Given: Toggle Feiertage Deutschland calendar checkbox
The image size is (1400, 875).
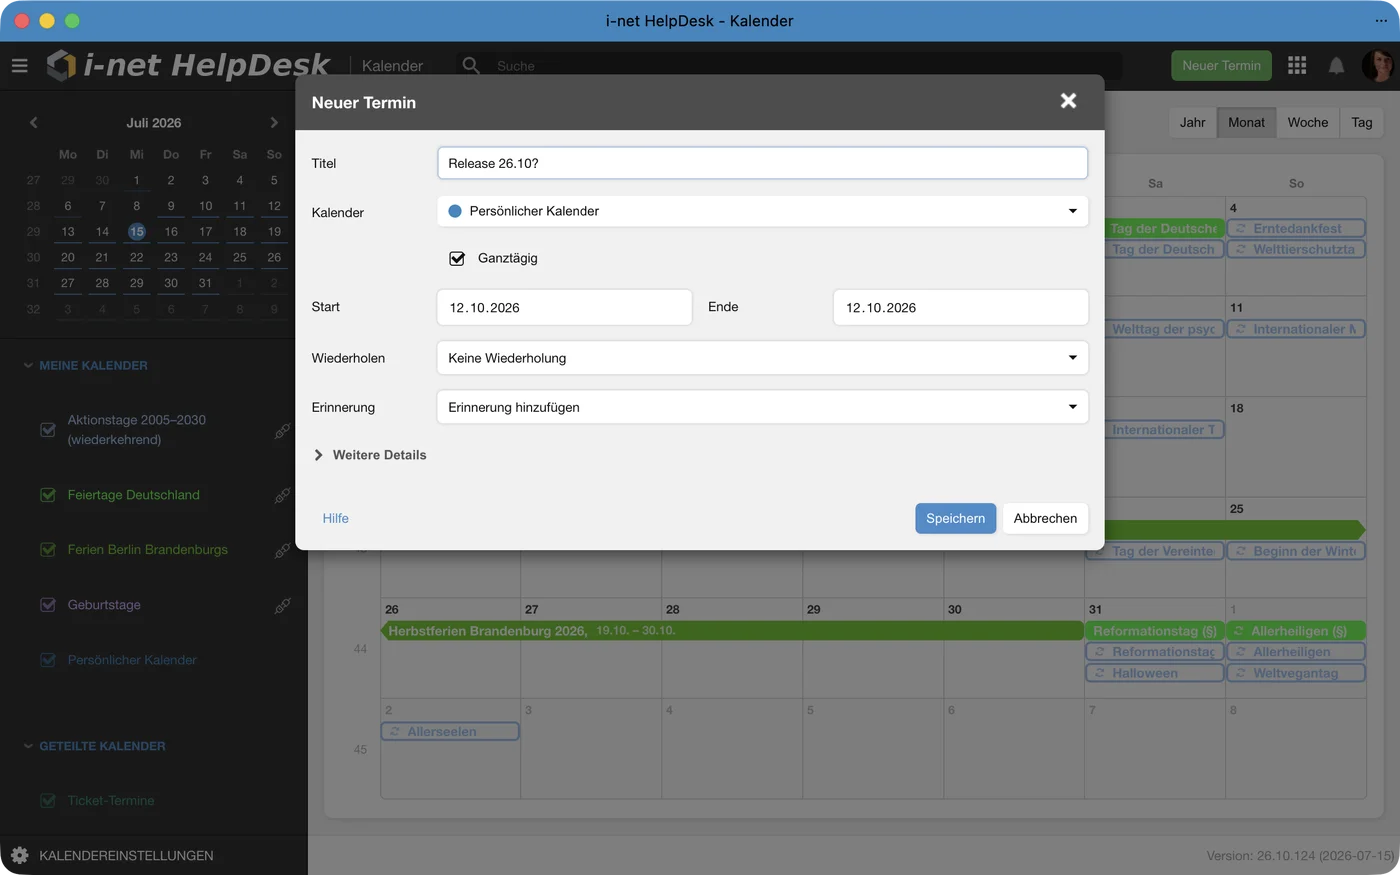Looking at the screenshot, I should pos(47,495).
